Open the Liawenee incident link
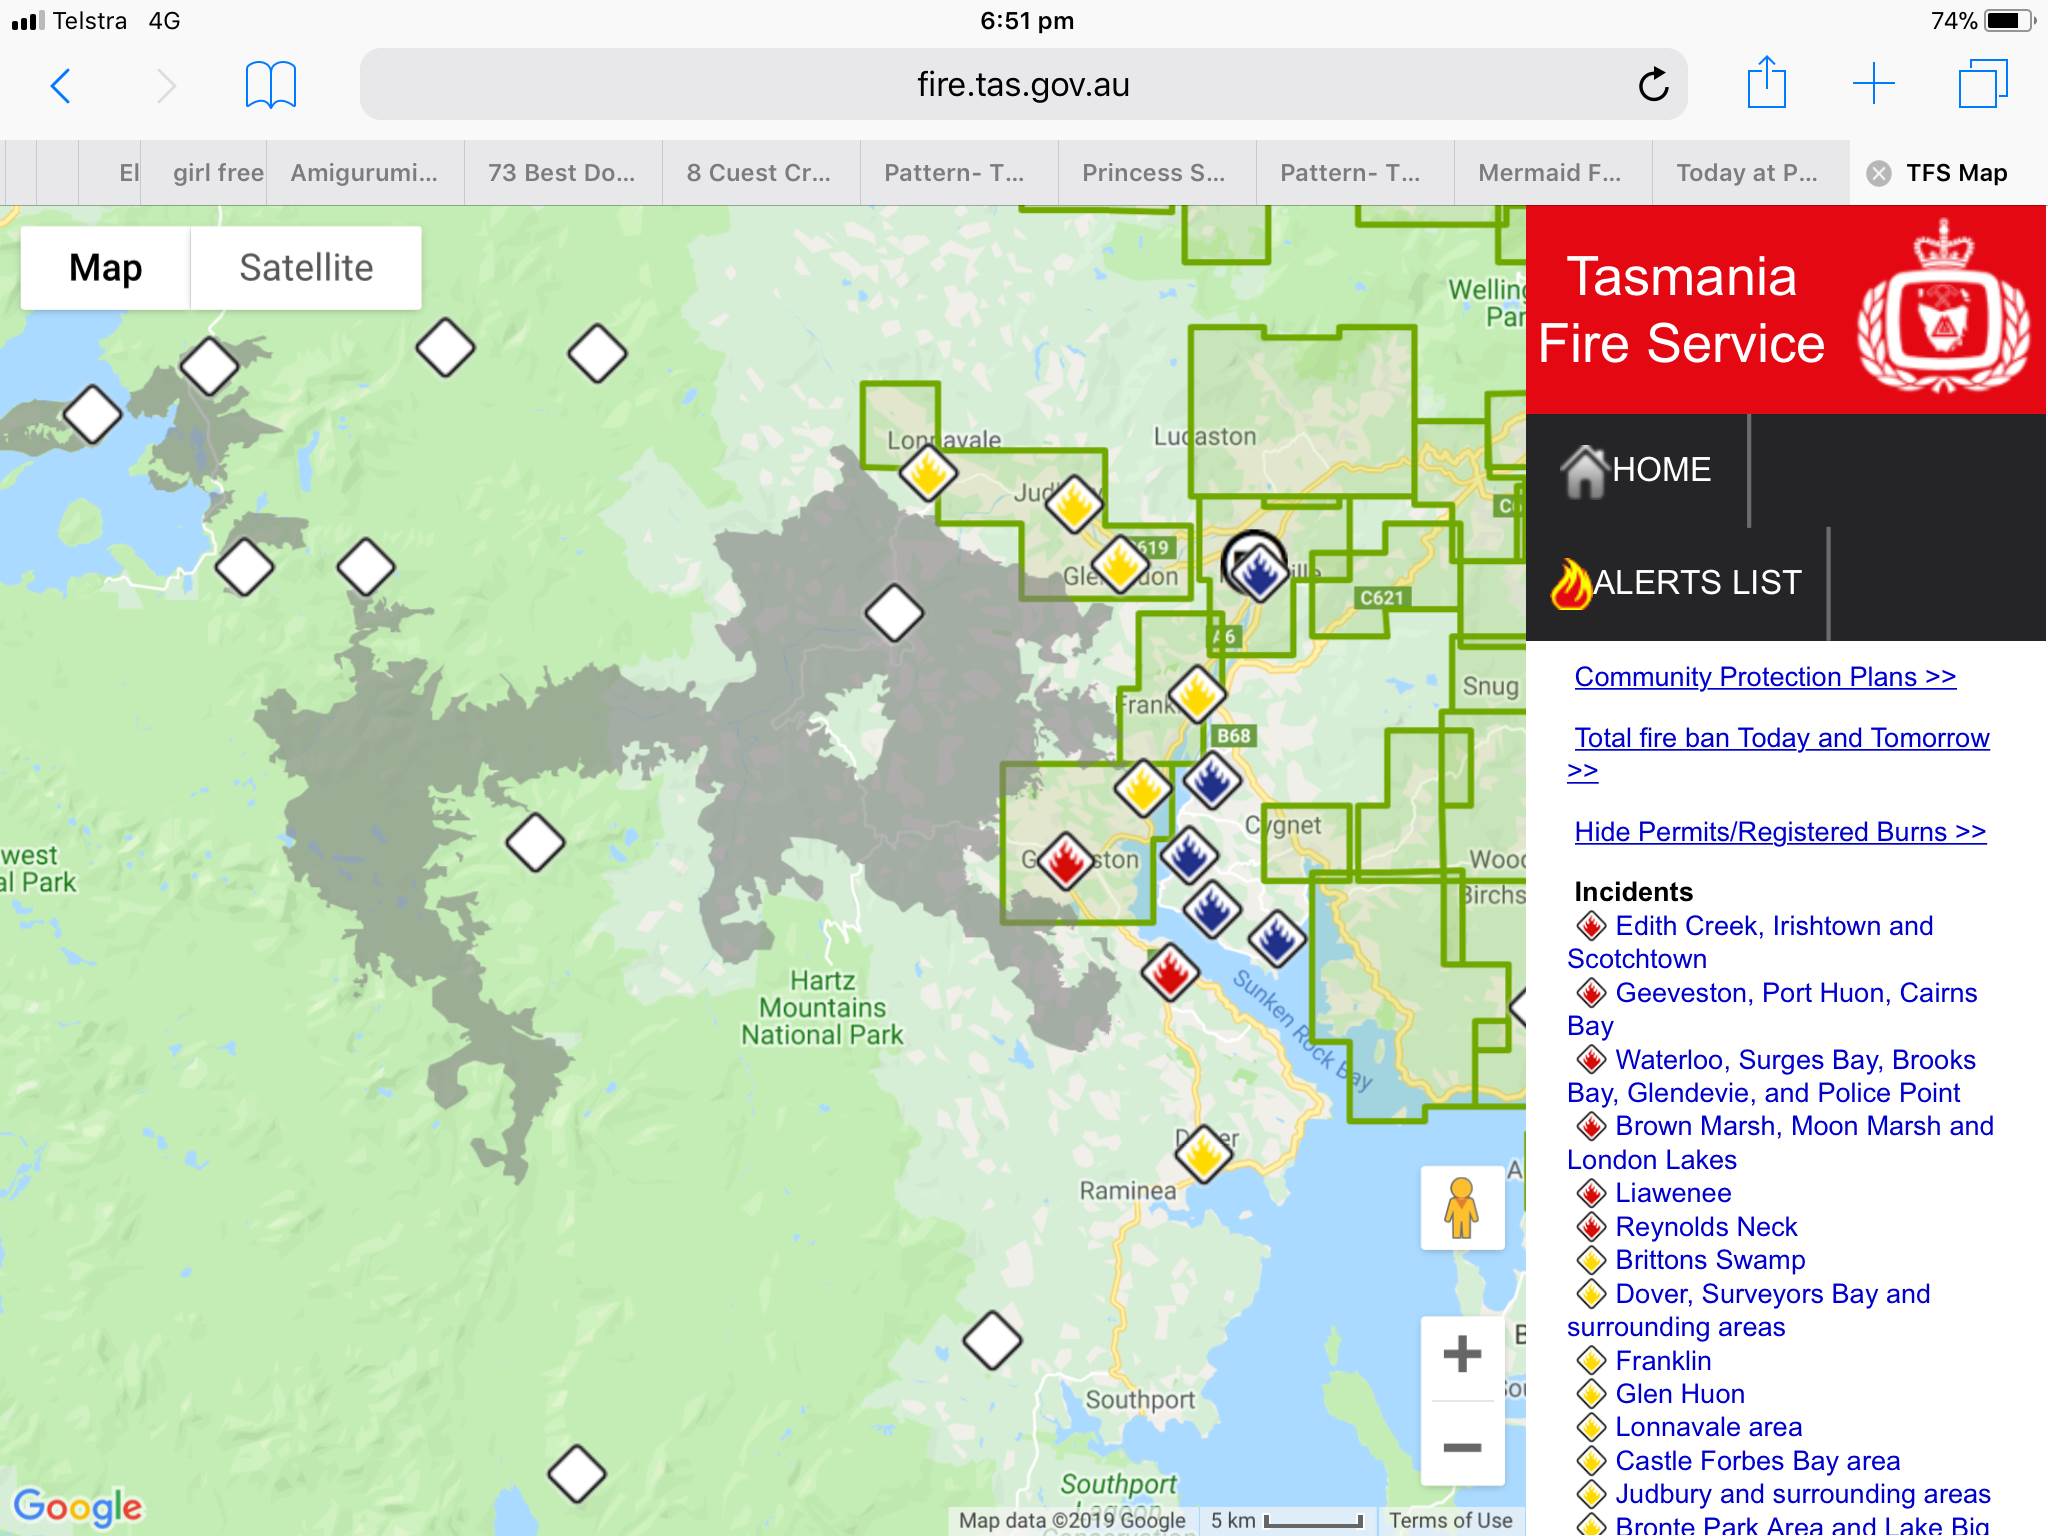 pos(1672,1193)
